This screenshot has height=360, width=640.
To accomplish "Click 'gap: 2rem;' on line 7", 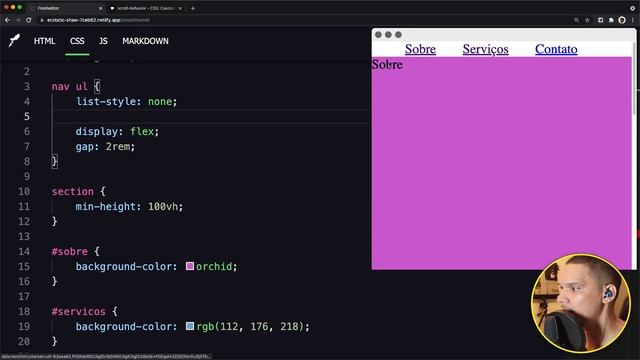I will 105,146.
